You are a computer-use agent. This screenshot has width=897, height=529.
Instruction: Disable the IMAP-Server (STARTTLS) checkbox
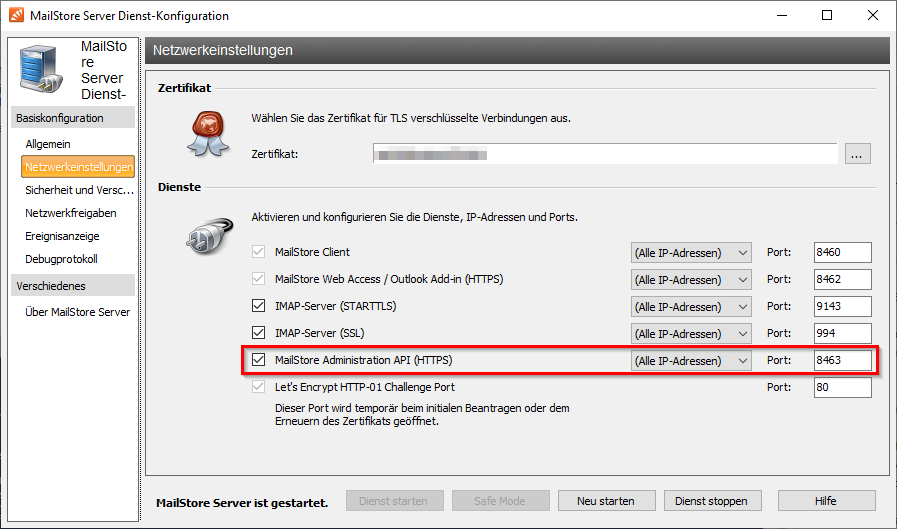click(259, 306)
